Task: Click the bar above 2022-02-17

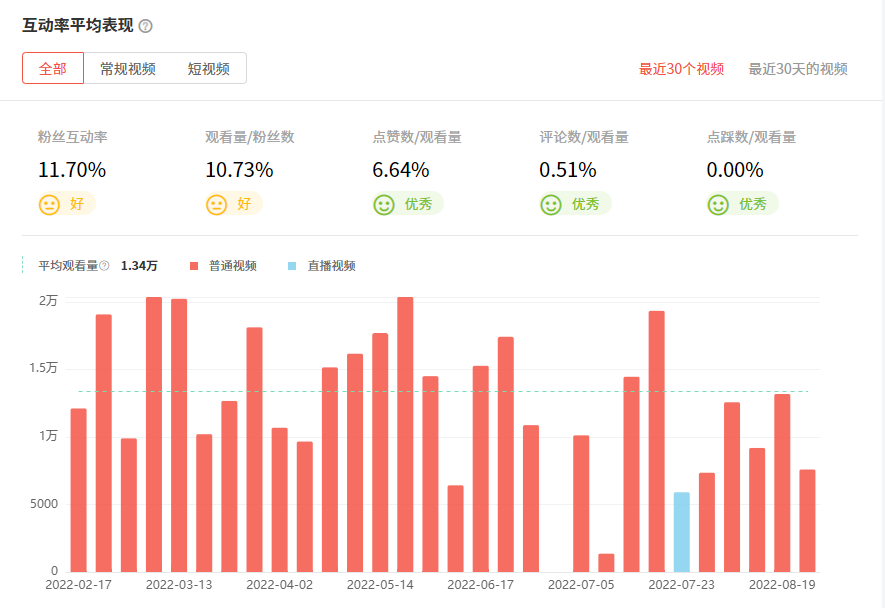Action: 78,490
